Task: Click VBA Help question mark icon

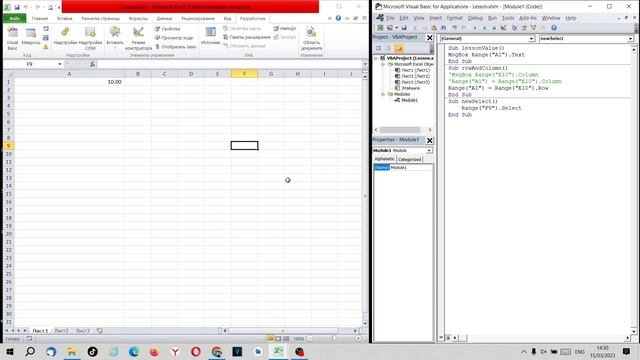Action: pos(554,28)
